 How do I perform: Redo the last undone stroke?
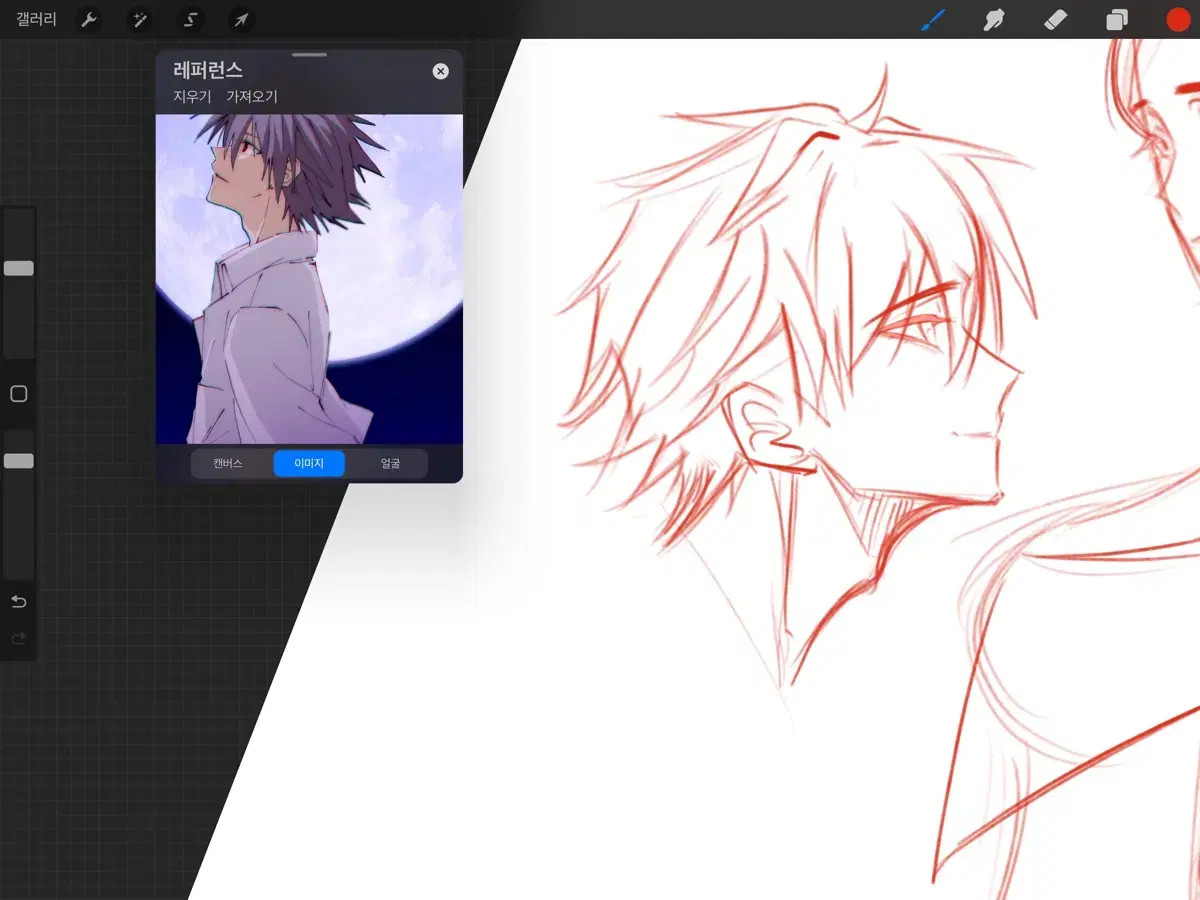[x=18, y=638]
